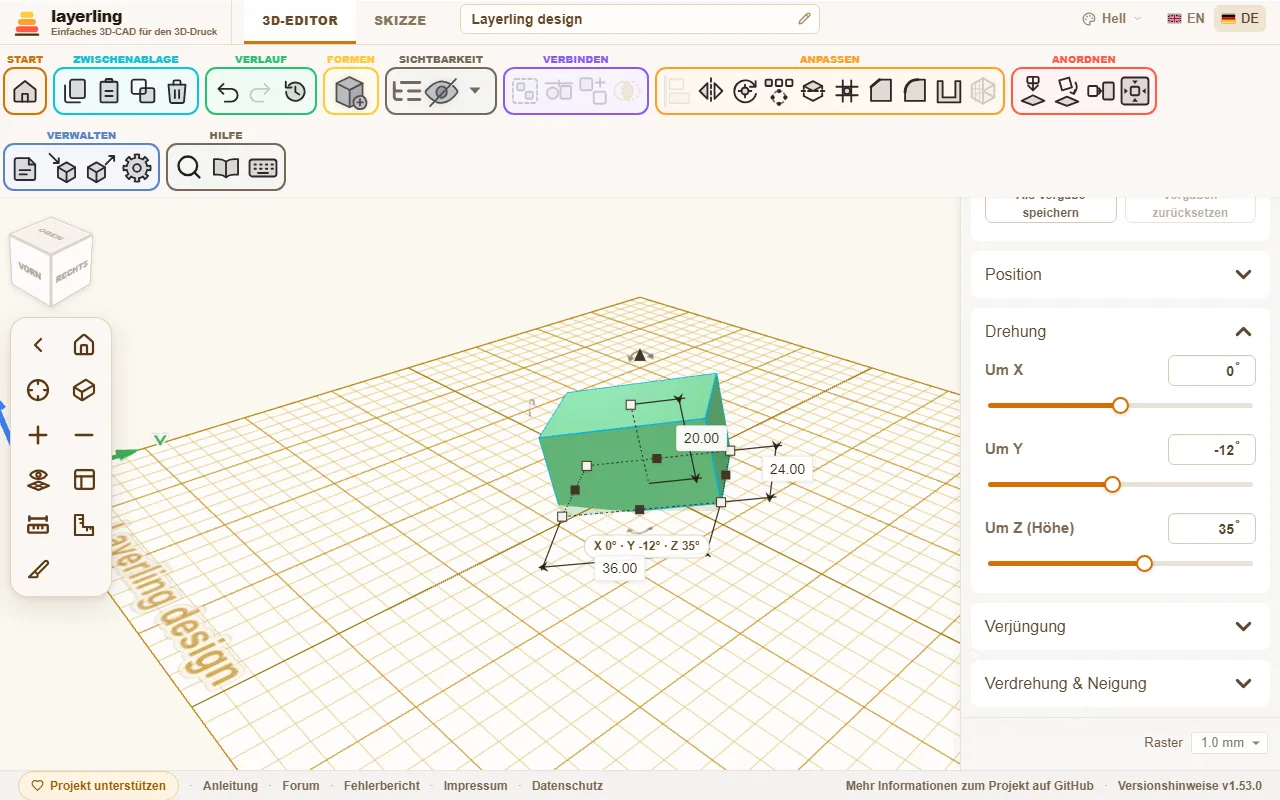
Task: Select the 3D-EDITOR tab
Action: (300, 21)
